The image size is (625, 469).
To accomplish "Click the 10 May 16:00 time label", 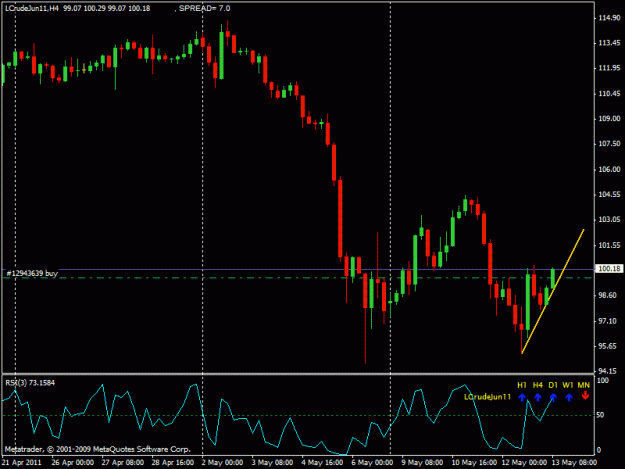I will pos(474,463).
